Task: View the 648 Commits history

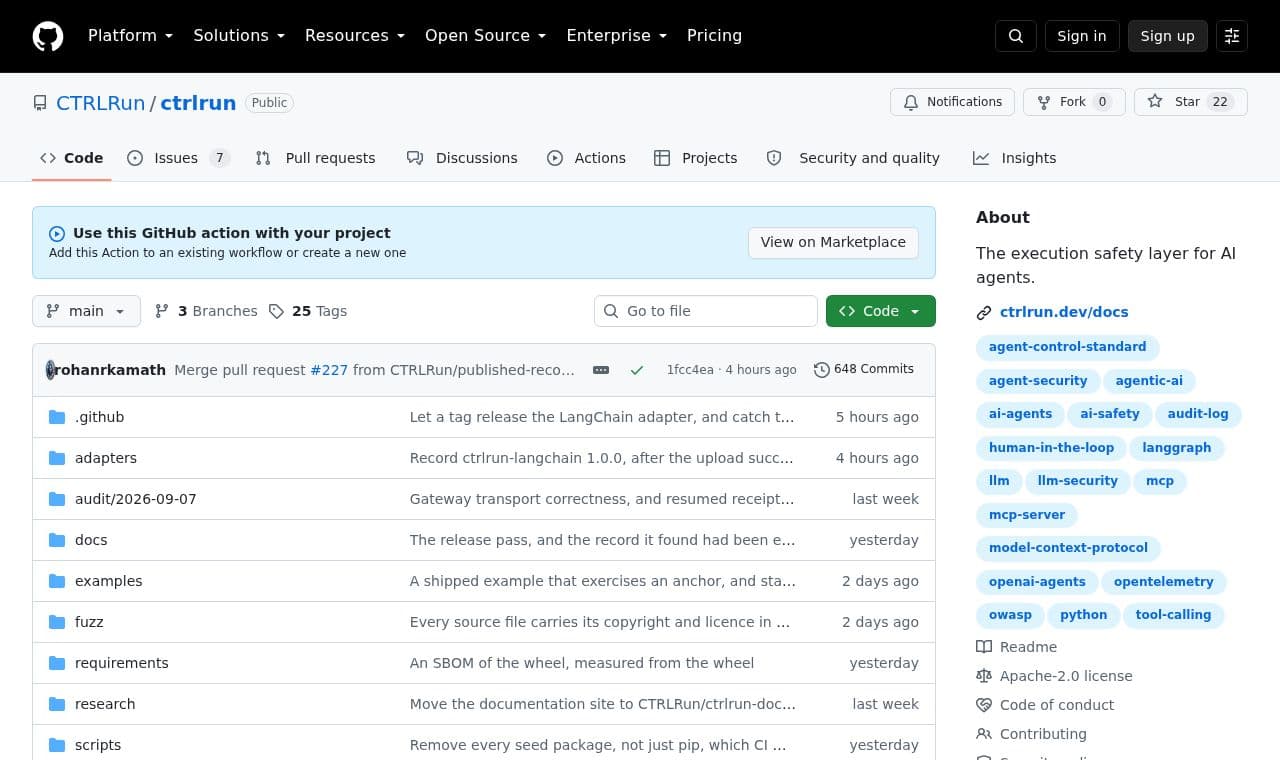Action: pos(864,370)
